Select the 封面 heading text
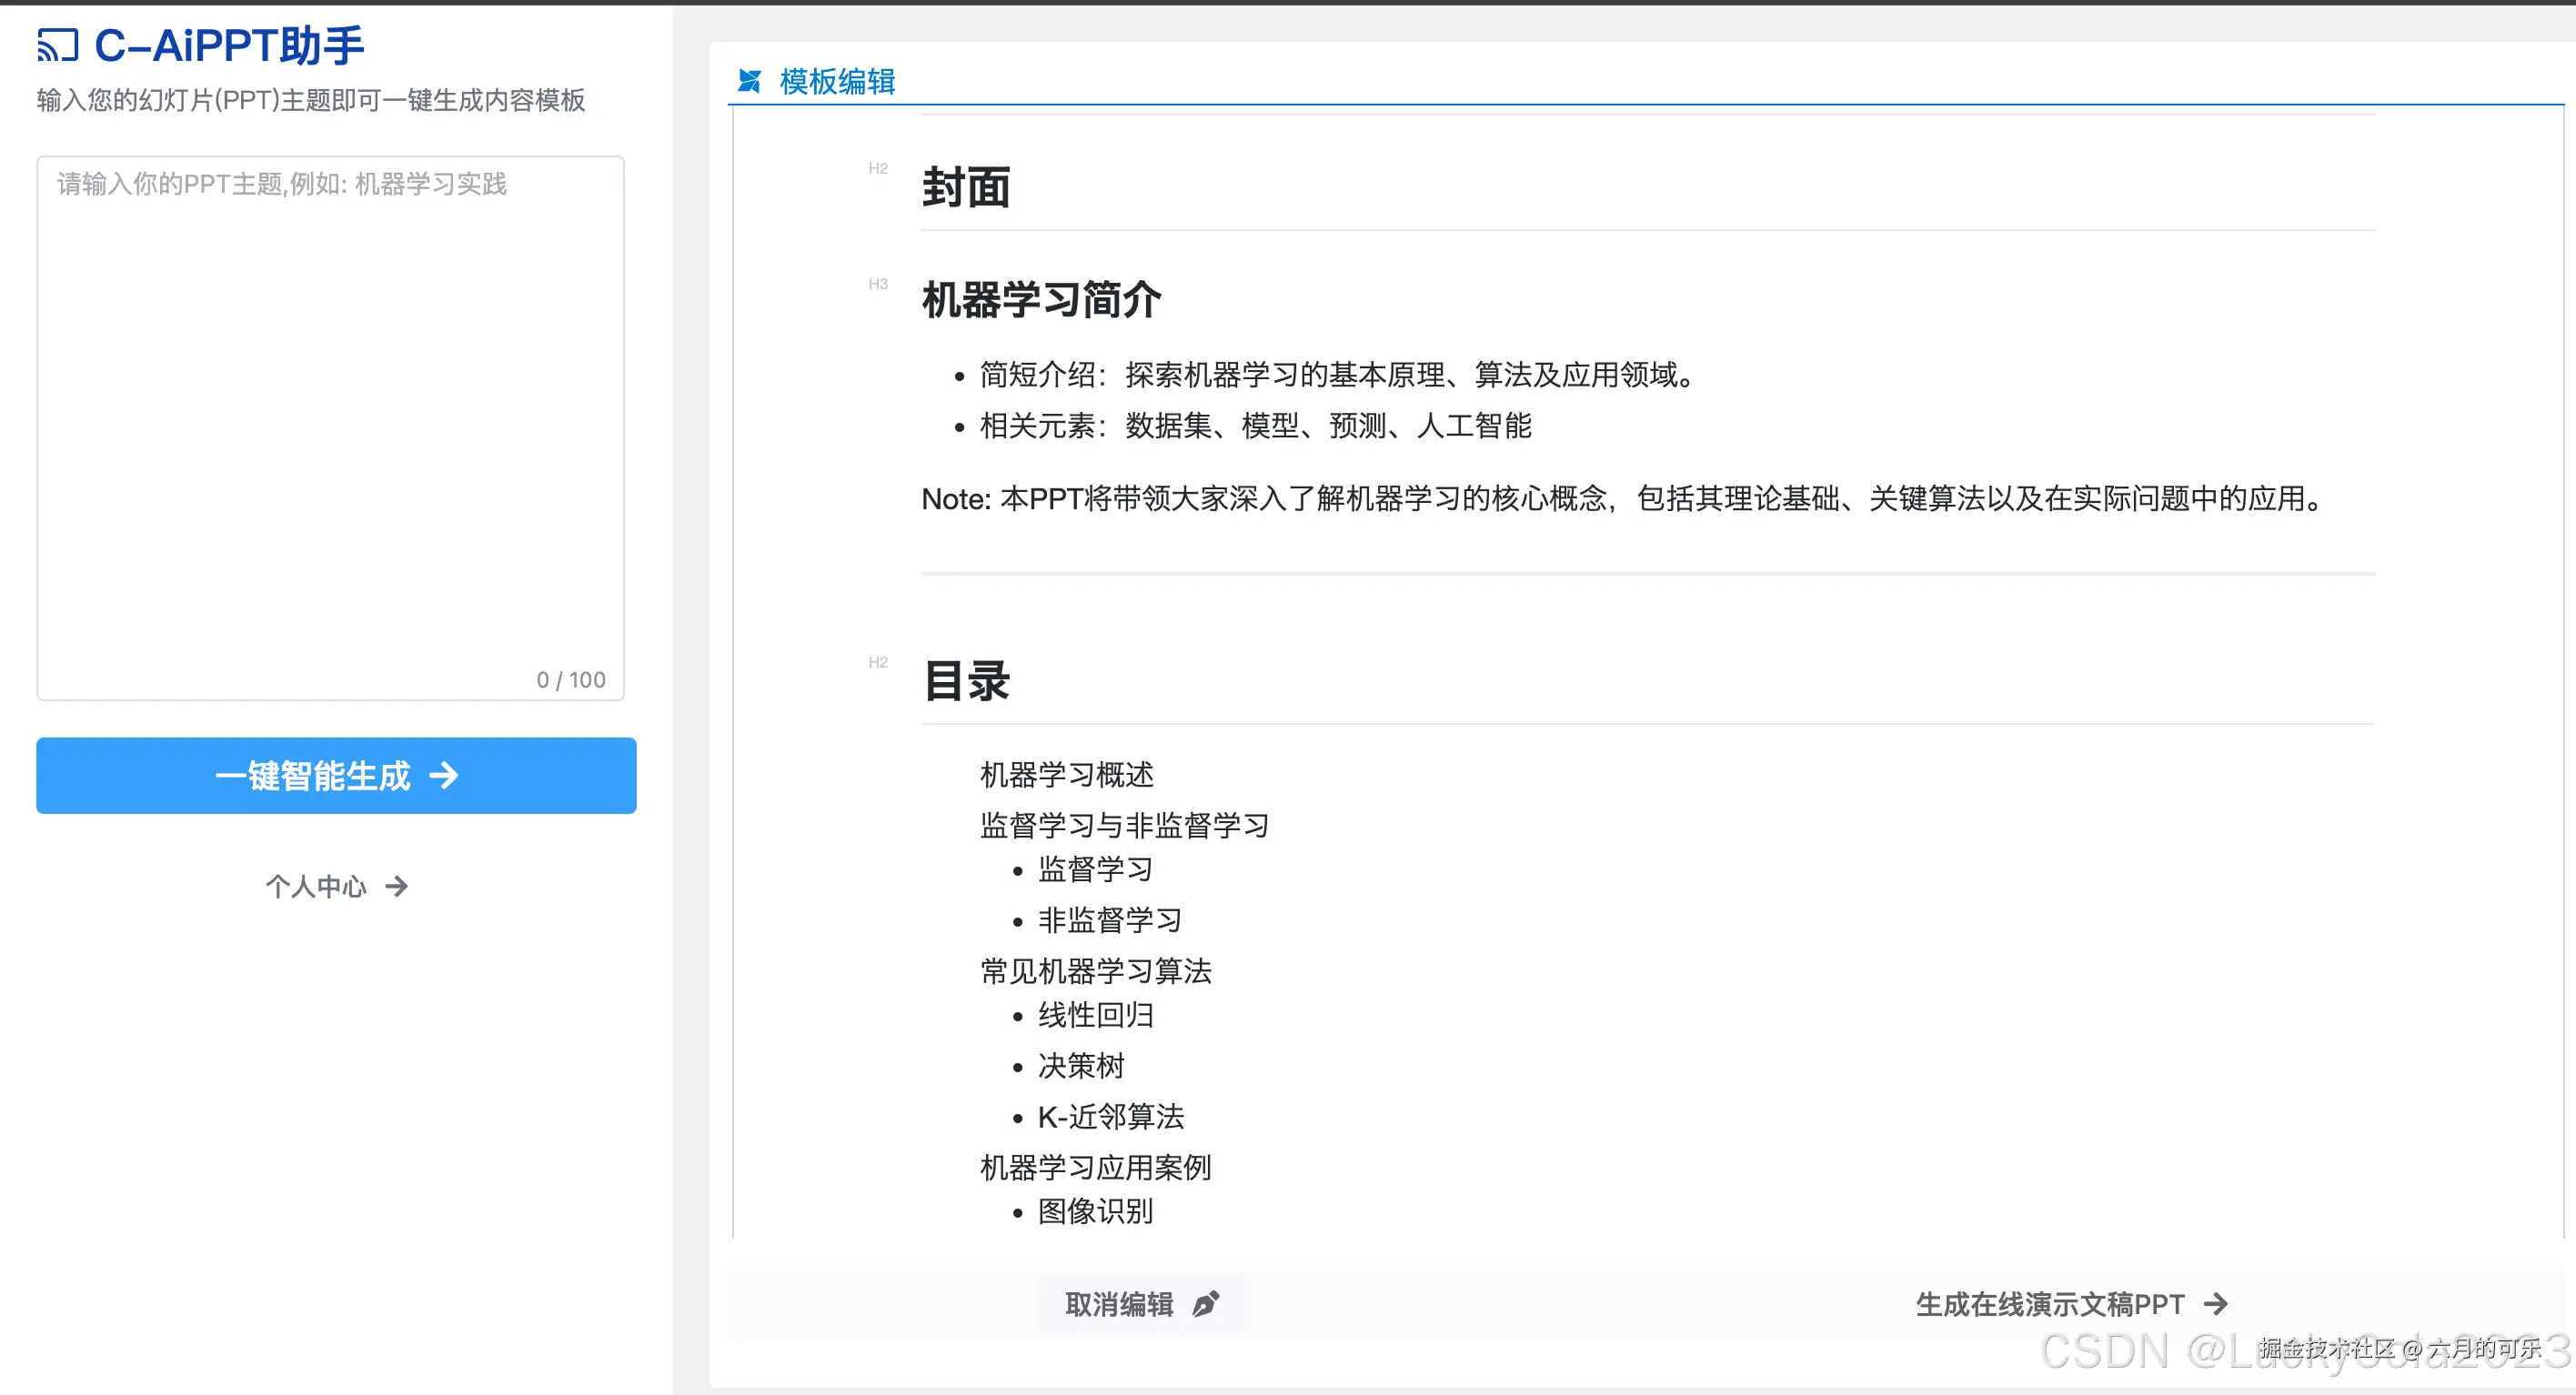The image size is (2576, 1395). 966,188
